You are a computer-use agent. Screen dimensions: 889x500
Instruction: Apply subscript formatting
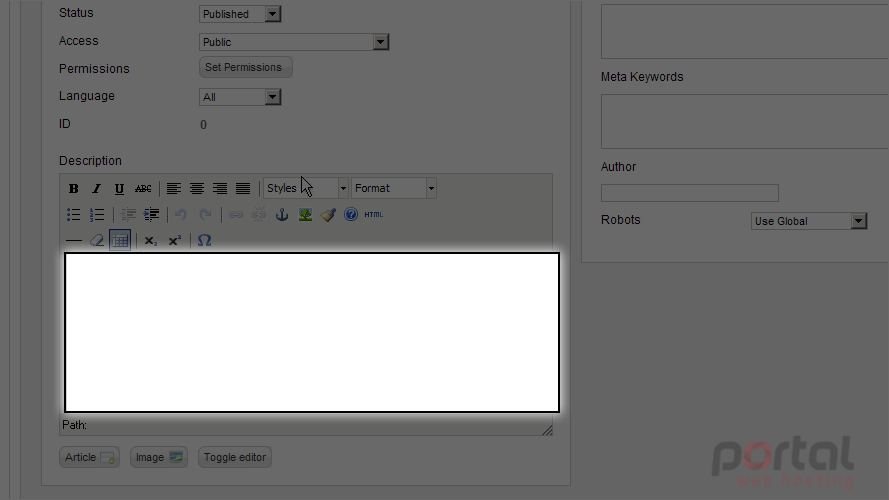click(x=150, y=240)
